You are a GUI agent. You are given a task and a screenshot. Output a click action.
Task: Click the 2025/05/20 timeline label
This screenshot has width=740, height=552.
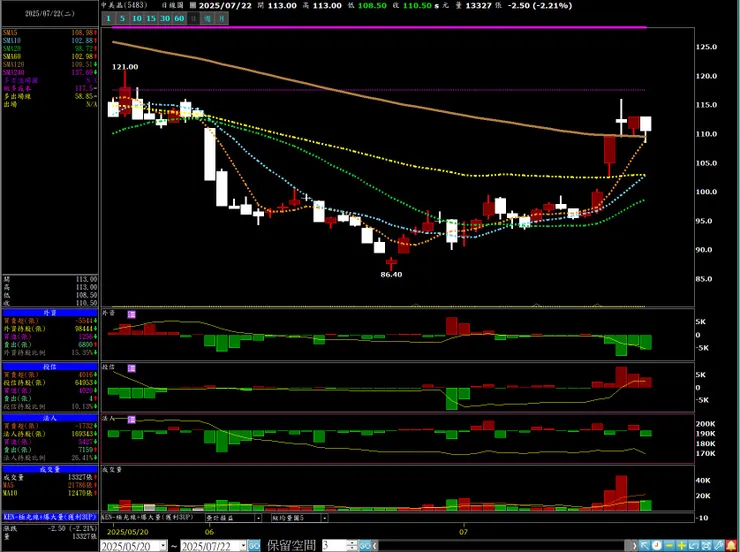click(x=127, y=532)
